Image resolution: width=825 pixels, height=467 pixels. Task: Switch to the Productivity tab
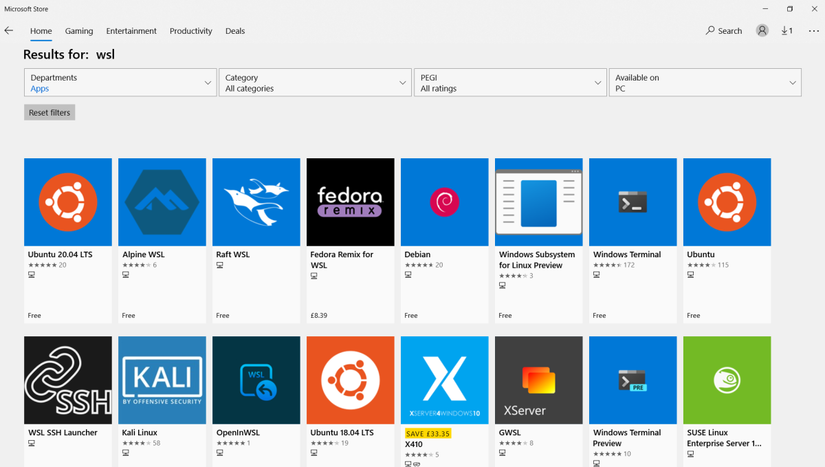click(x=191, y=31)
